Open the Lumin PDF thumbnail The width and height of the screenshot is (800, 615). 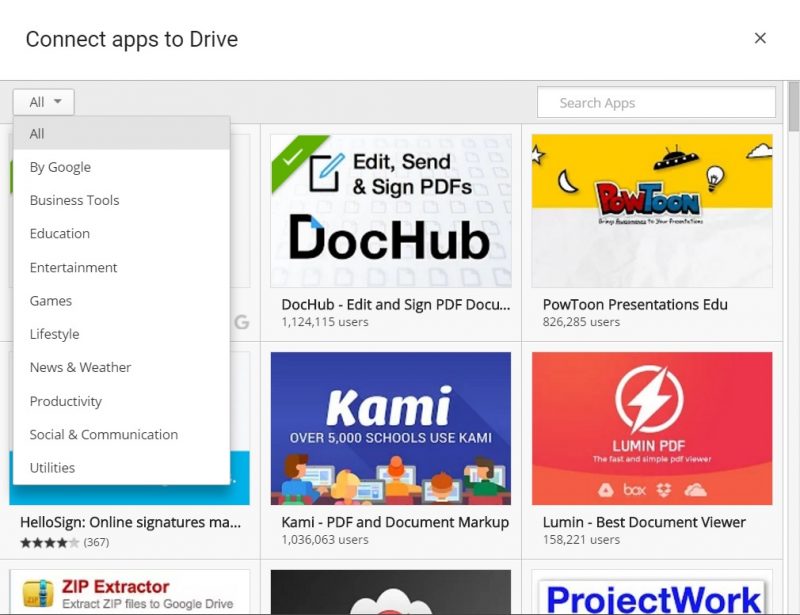click(x=652, y=428)
